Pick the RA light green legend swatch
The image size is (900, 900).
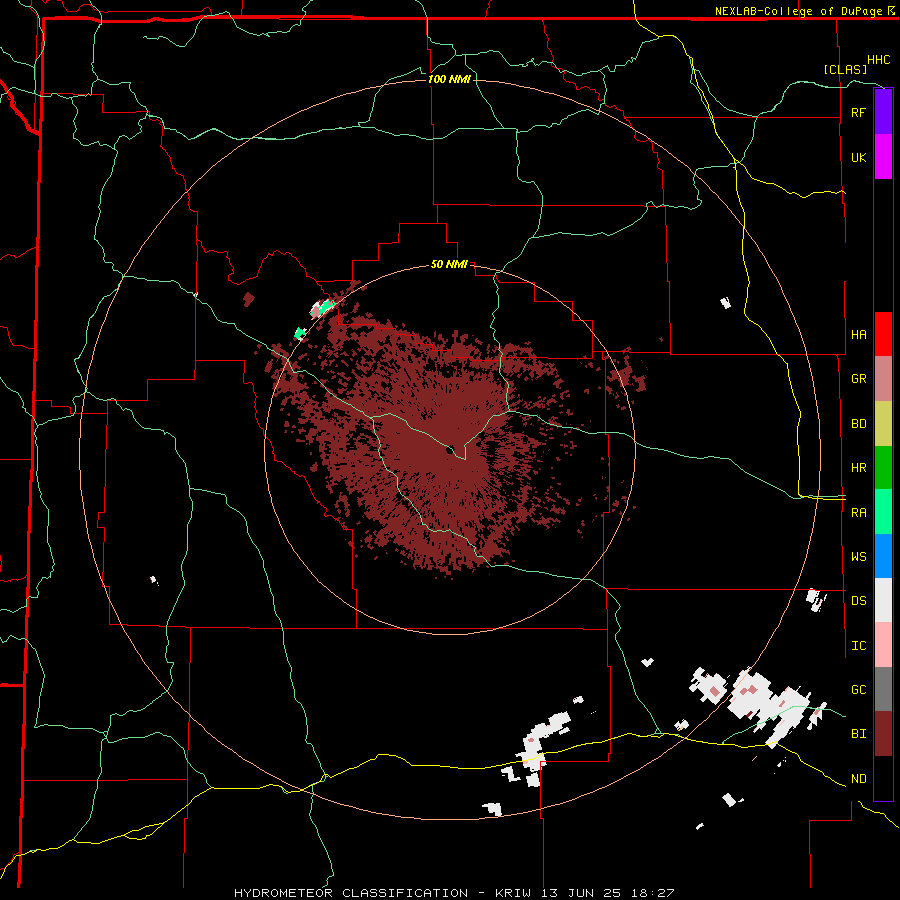[883, 512]
